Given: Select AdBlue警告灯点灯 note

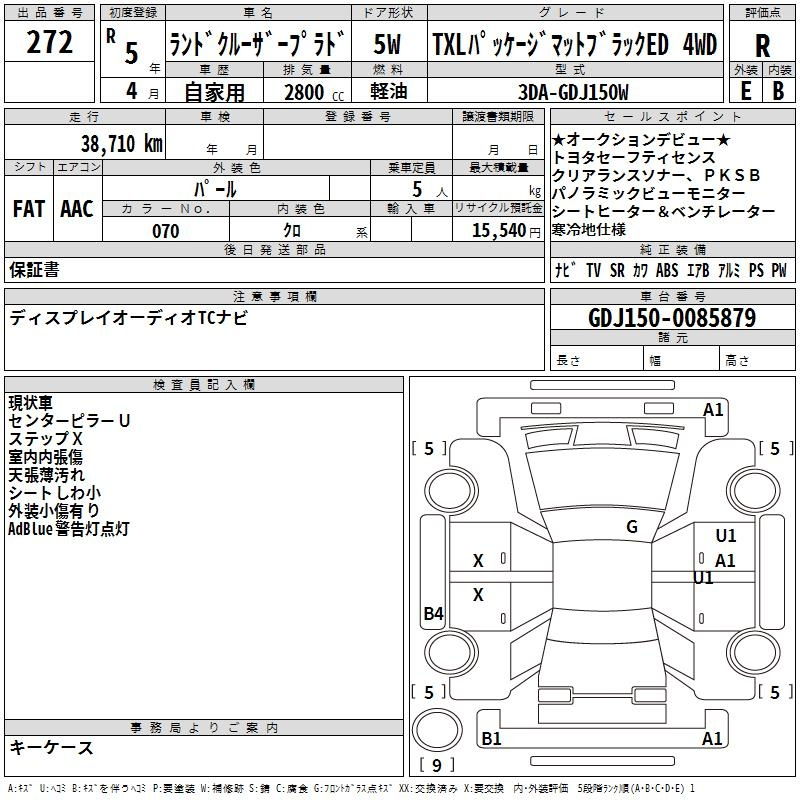Looking at the screenshot, I should (69, 529).
